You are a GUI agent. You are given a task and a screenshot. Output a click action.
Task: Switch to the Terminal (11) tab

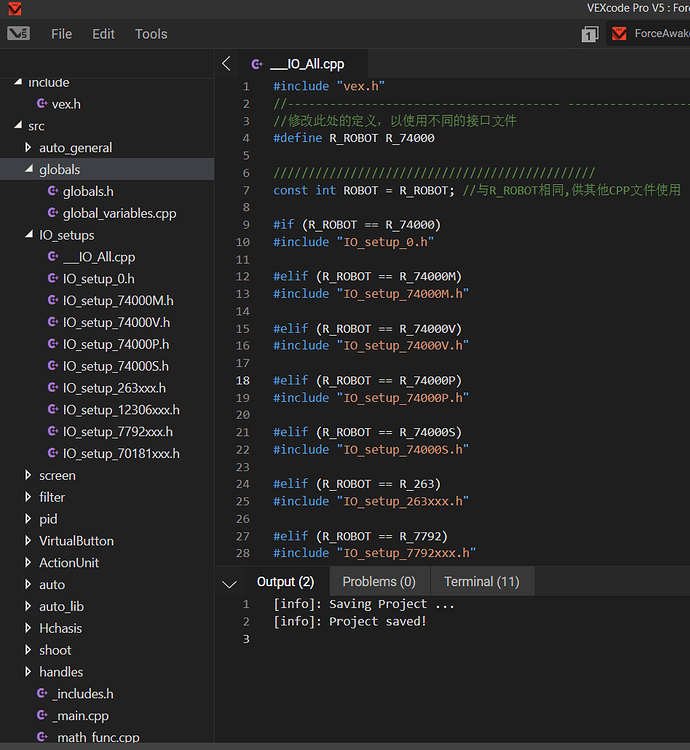click(482, 582)
